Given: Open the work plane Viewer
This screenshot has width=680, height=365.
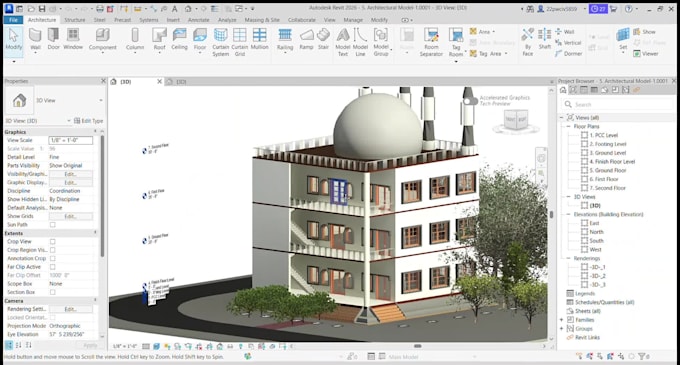Looking at the screenshot, I should click(x=646, y=54).
